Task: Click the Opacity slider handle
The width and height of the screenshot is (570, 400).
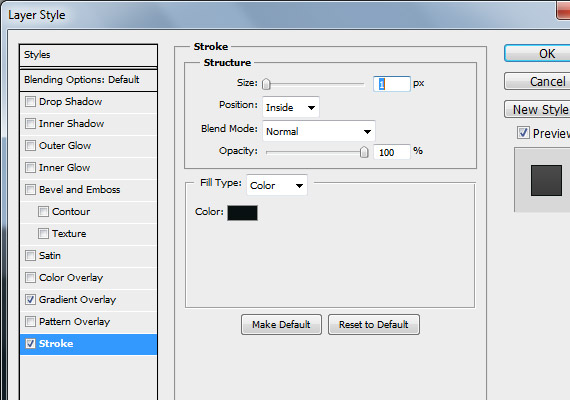Action: tap(364, 152)
